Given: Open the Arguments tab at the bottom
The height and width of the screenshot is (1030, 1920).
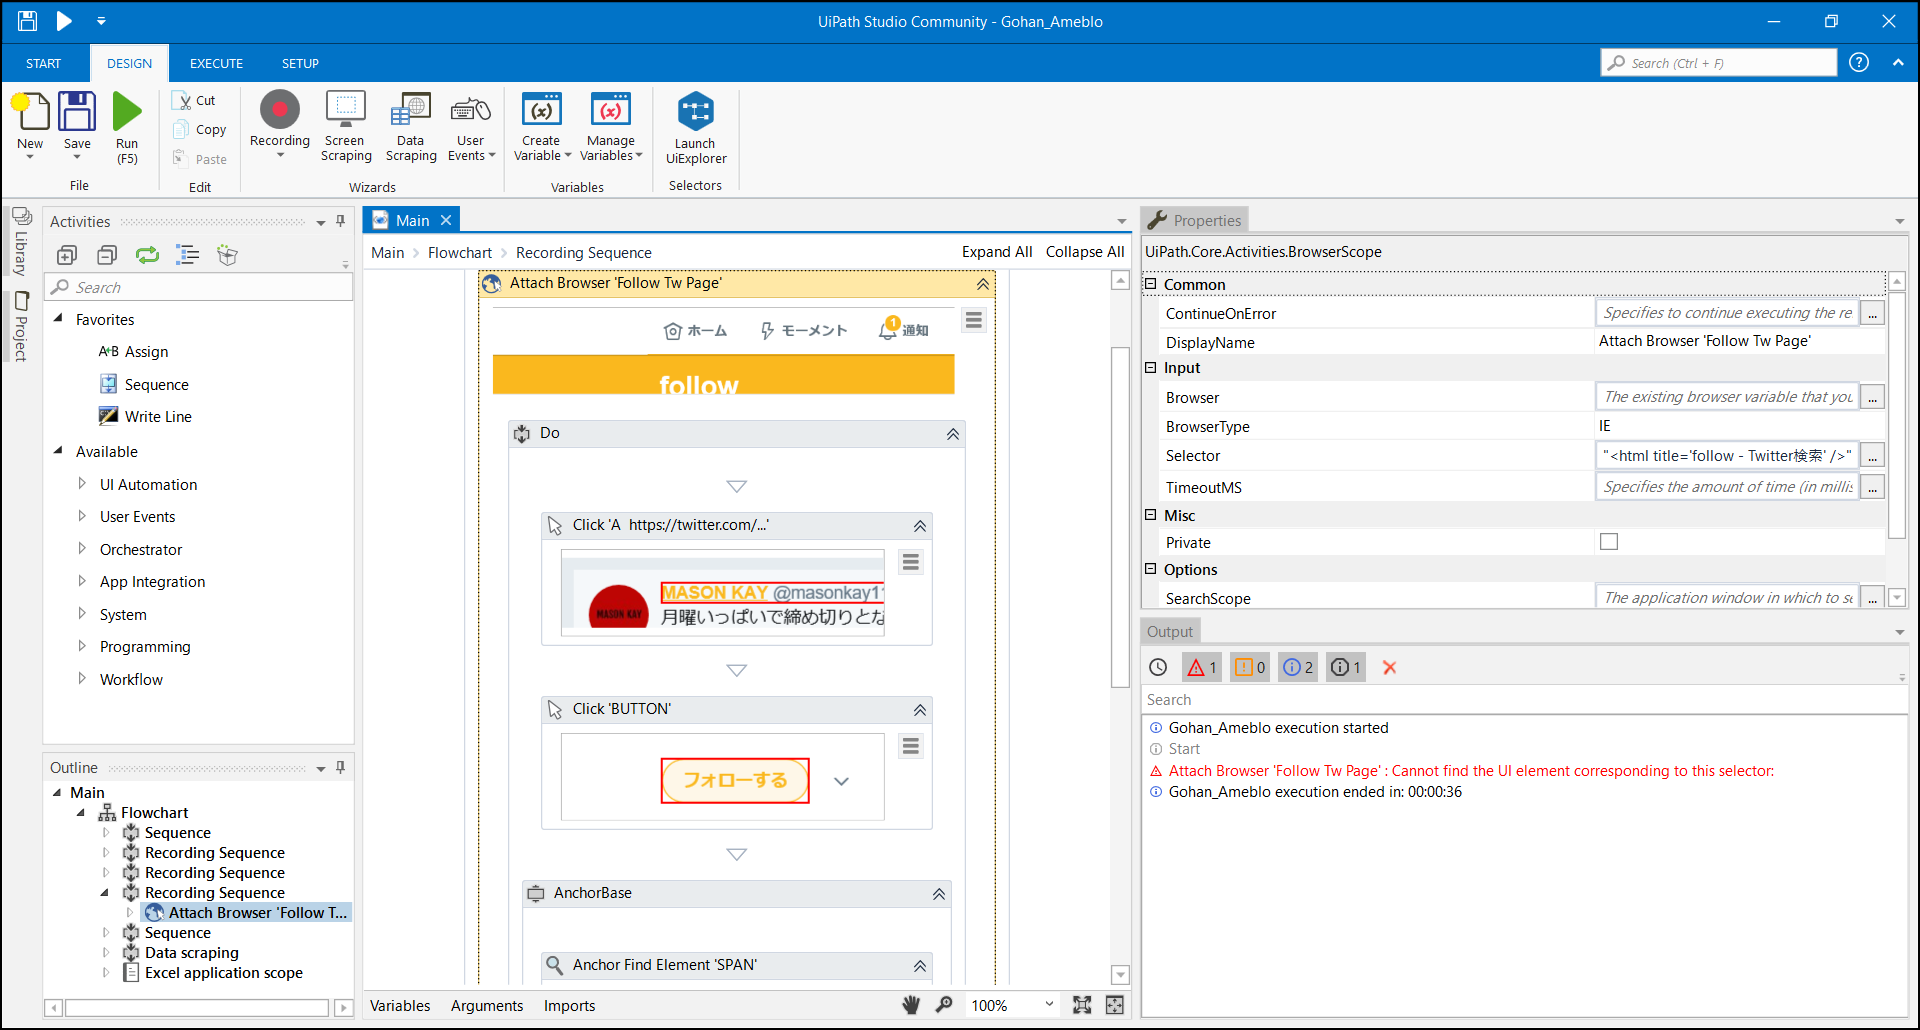Looking at the screenshot, I should (x=487, y=1006).
